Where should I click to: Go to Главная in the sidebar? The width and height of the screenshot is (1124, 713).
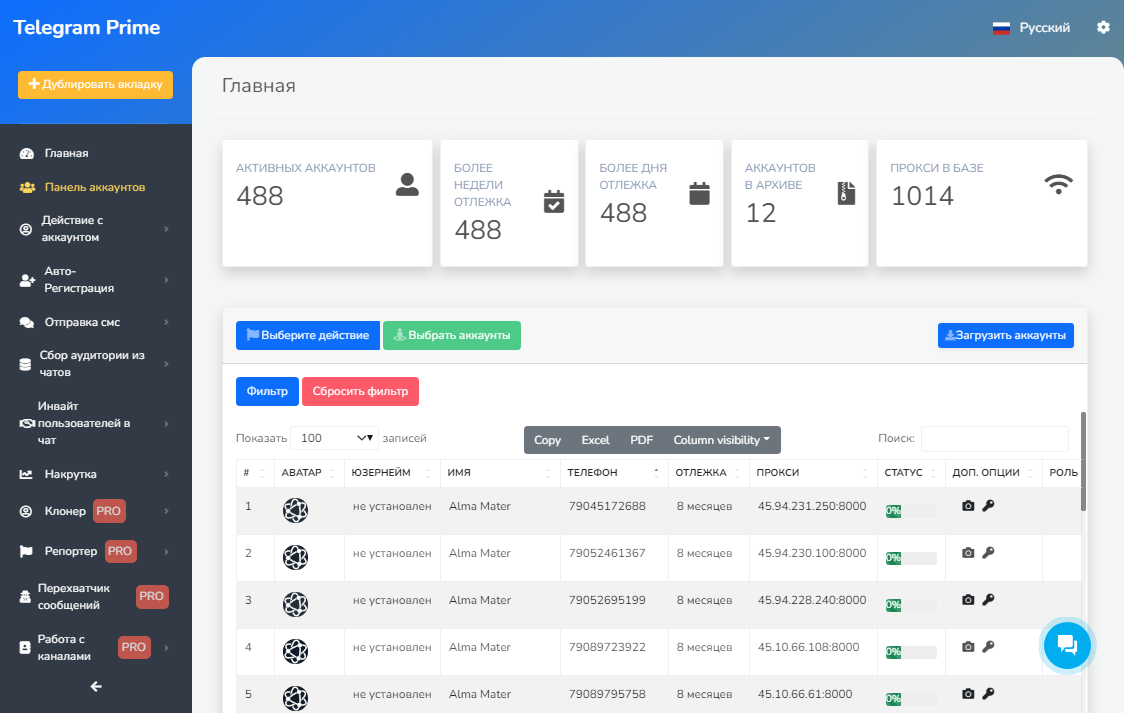click(x=66, y=153)
